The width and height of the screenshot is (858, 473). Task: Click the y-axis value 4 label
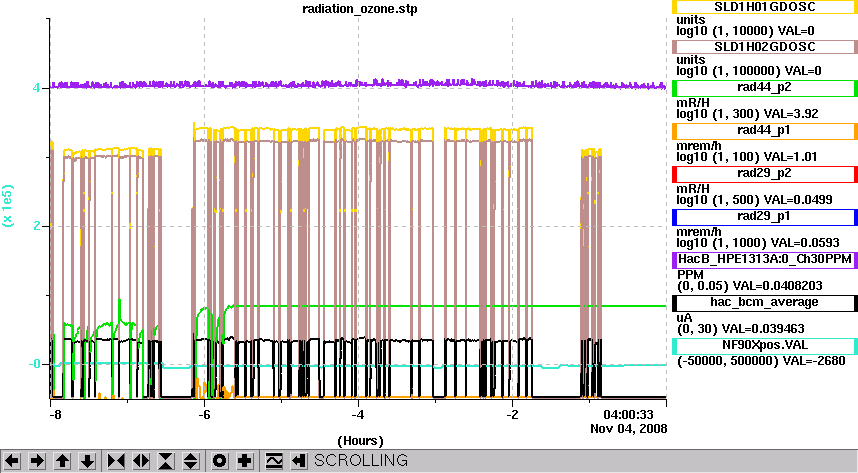click(36, 88)
